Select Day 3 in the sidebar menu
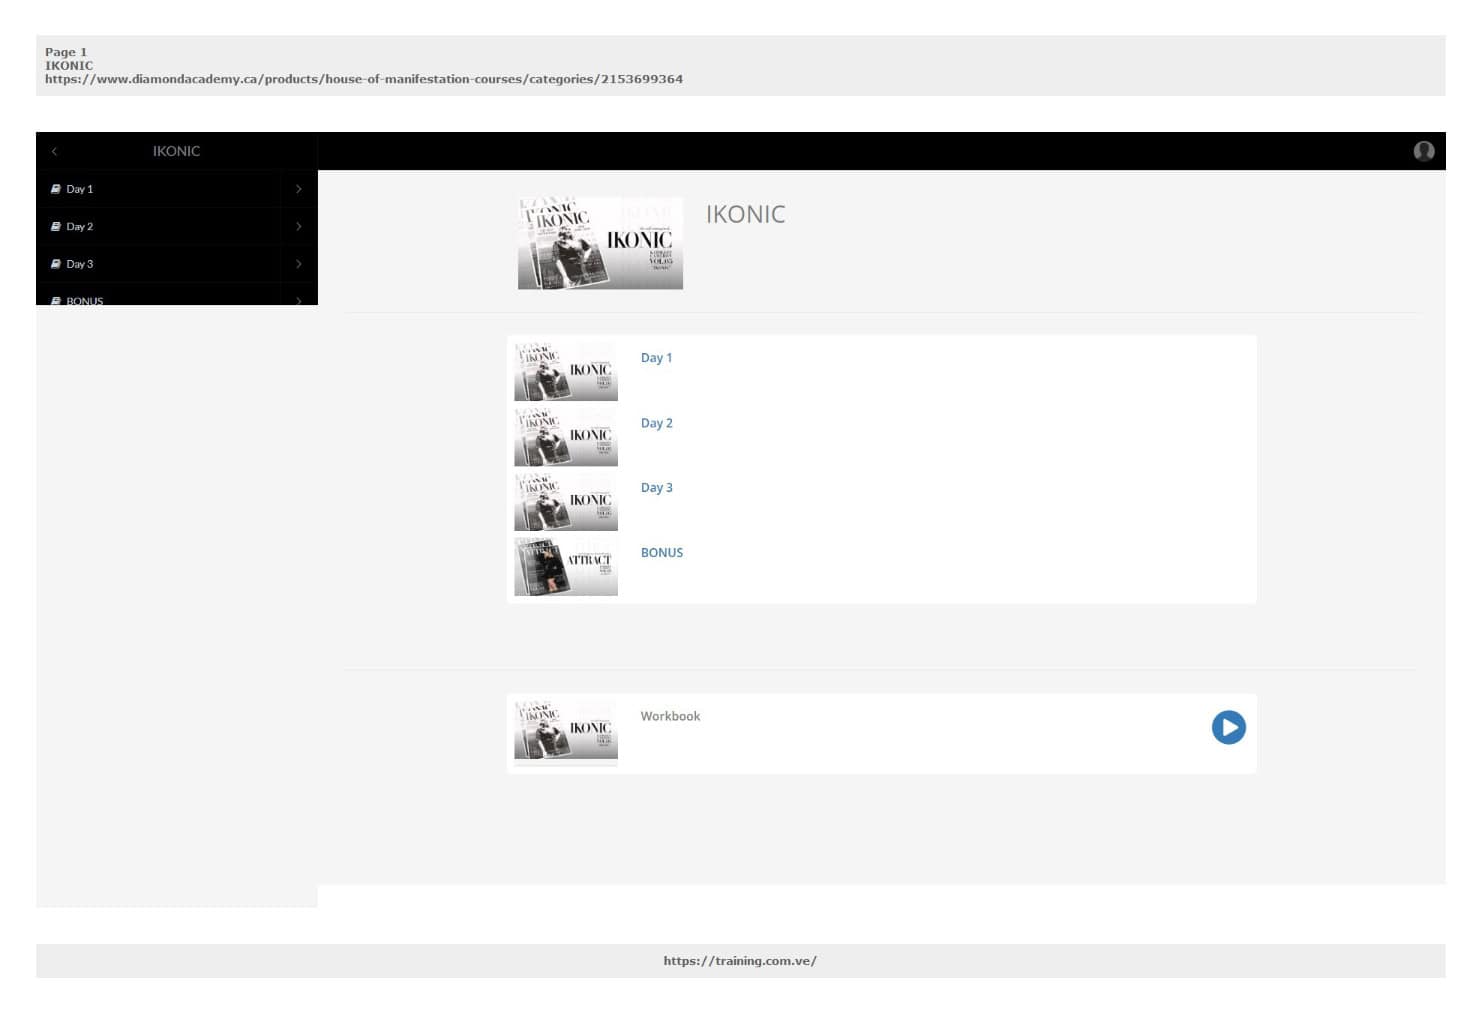The height and width of the screenshot is (1013, 1482). coord(80,264)
